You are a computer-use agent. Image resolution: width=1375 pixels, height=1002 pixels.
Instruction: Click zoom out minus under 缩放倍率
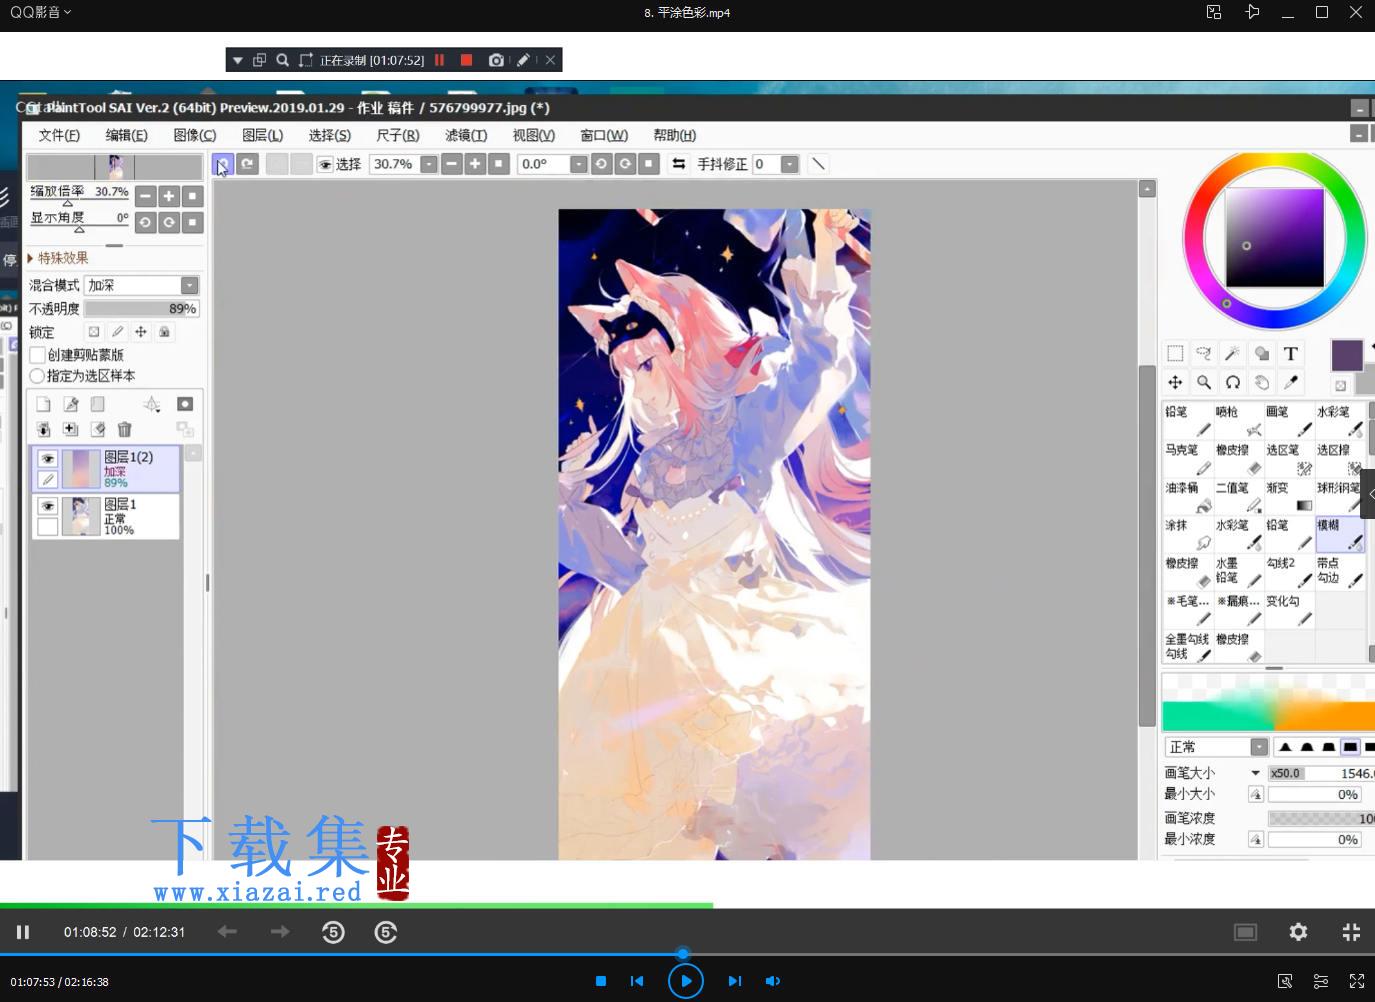coord(145,196)
